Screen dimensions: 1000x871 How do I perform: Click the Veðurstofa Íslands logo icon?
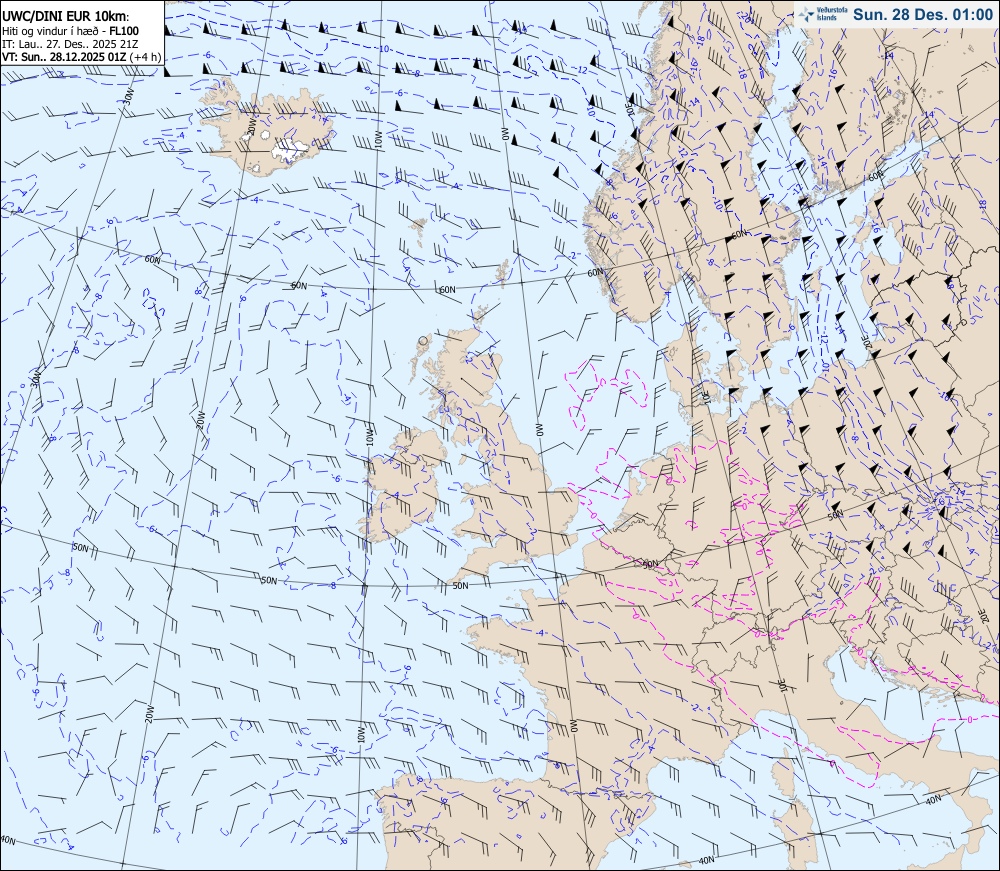[807, 13]
